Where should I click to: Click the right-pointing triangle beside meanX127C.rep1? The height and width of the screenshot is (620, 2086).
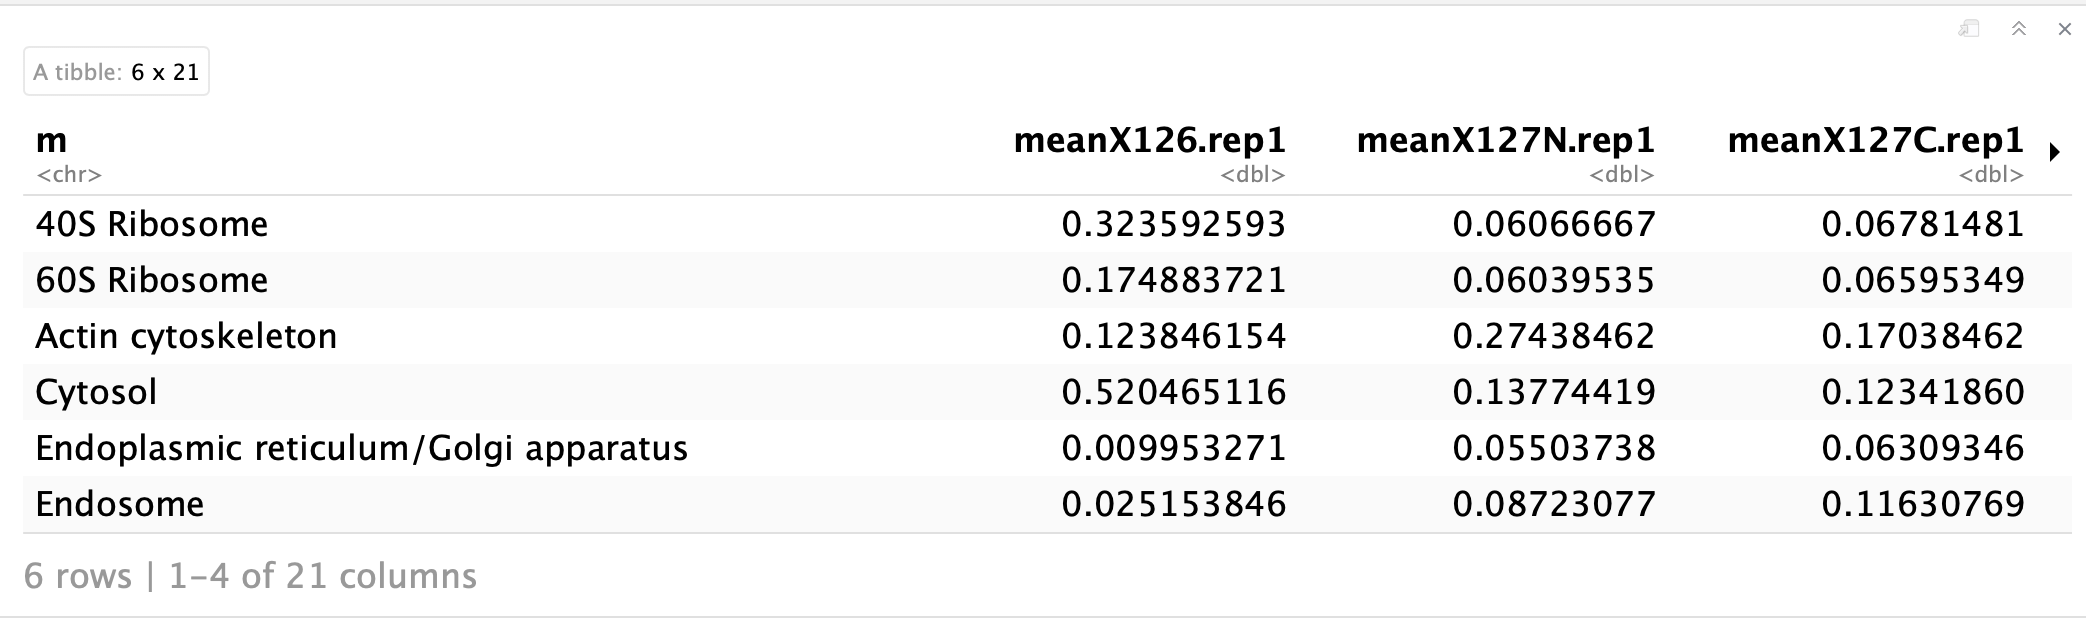(2056, 152)
